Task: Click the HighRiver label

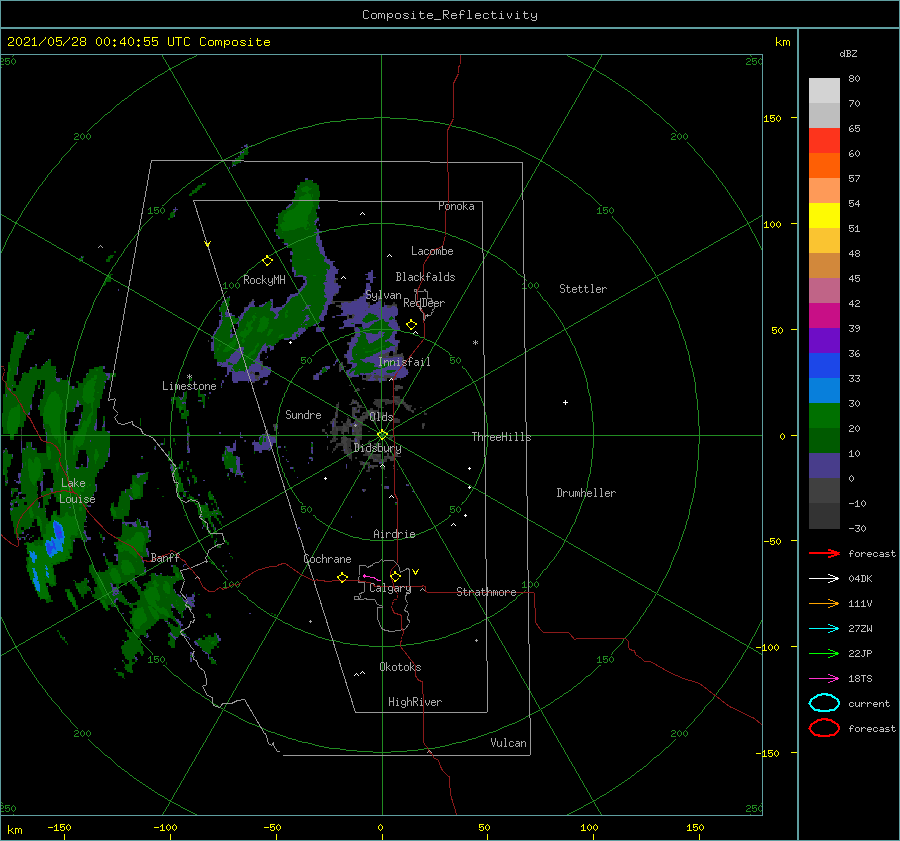Action: 414,702
